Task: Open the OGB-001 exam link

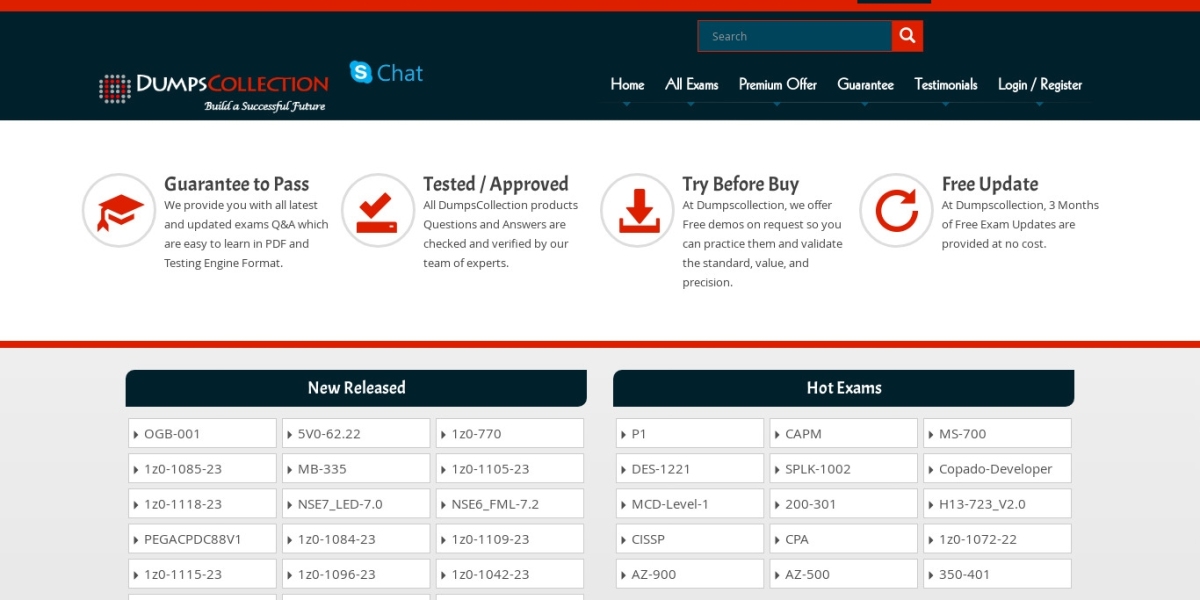Action: pos(172,434)
